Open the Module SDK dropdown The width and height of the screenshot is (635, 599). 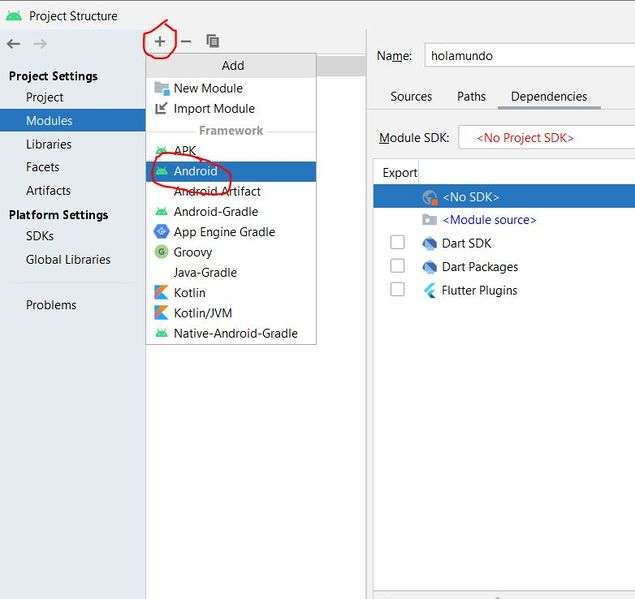(x=546, y=138)
